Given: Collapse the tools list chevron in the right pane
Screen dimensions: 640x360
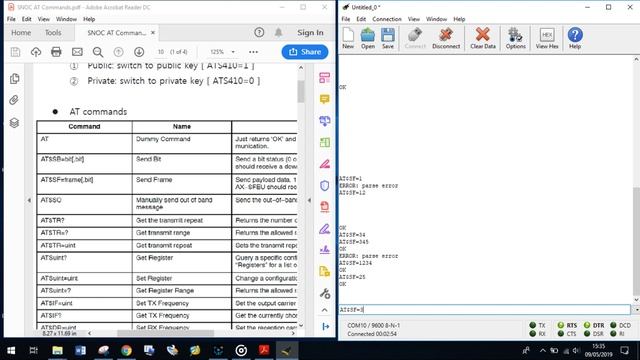Looking at the screenshot, I should [324, 310].
